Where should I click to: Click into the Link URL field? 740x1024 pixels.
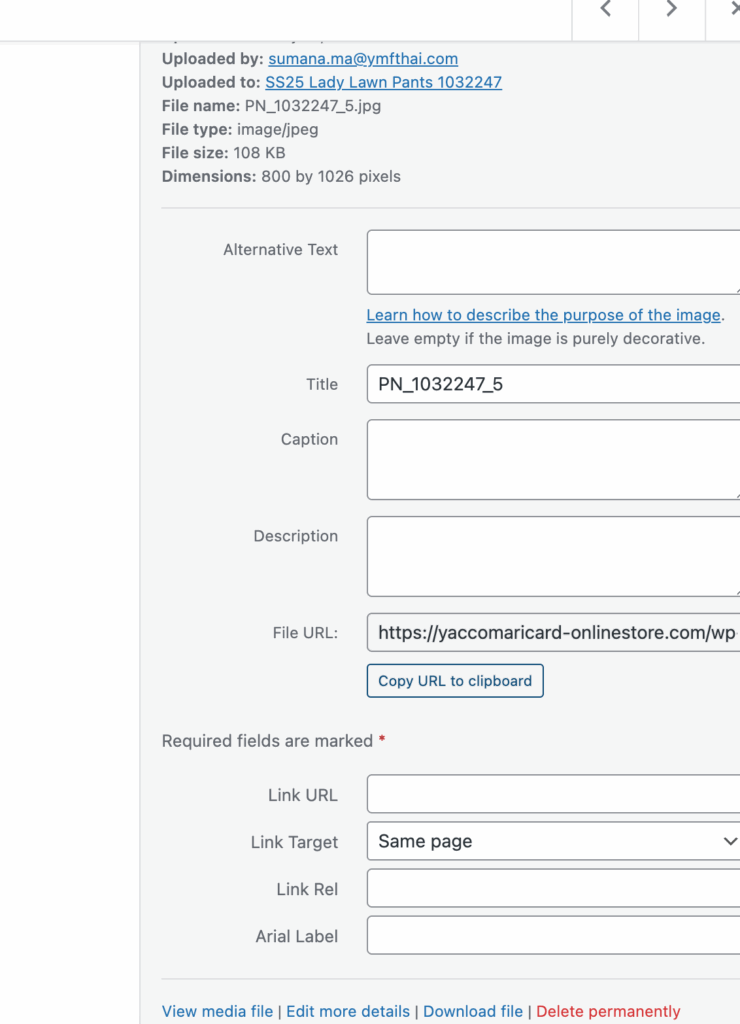[553, 795]
